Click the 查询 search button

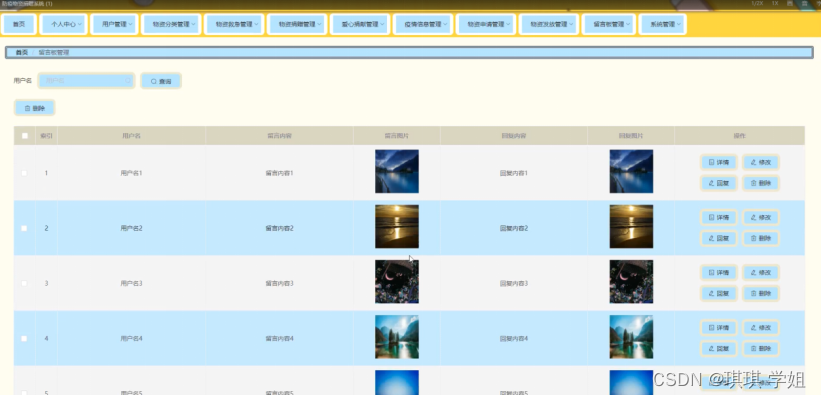tap(161, 81)
